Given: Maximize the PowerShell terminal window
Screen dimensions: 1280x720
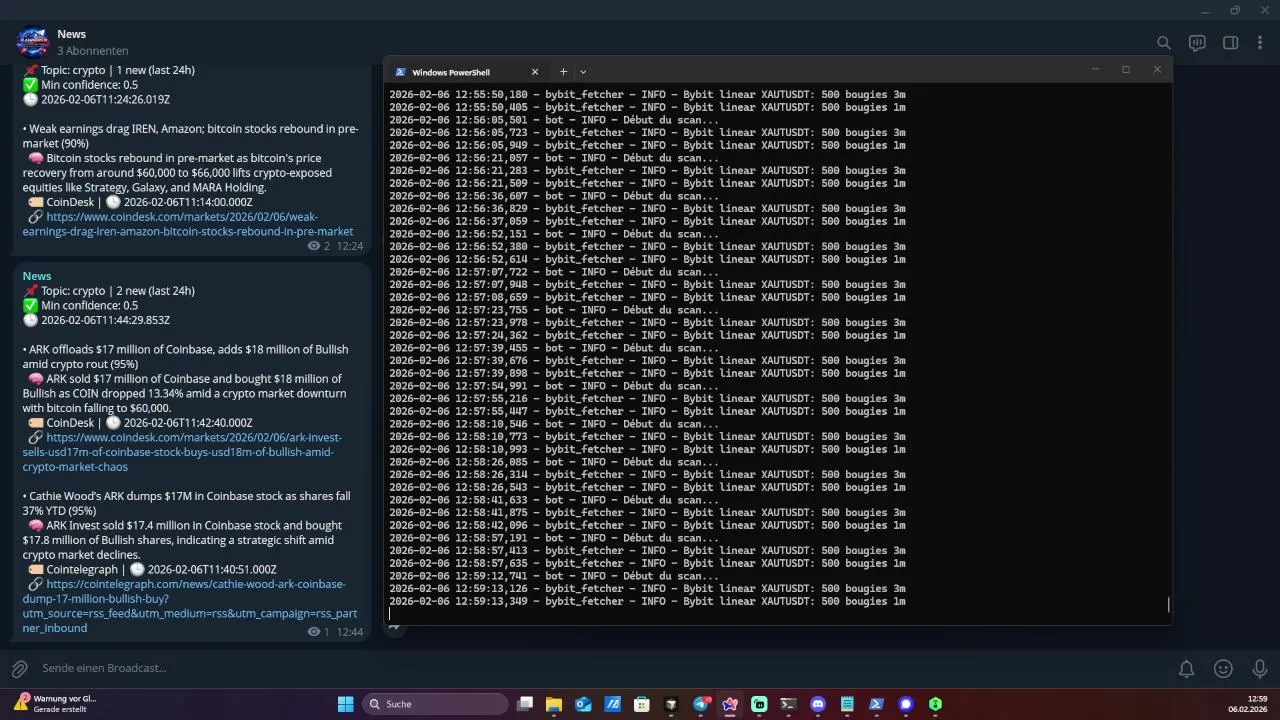Looking at the screenshot, I should 1126,69.
